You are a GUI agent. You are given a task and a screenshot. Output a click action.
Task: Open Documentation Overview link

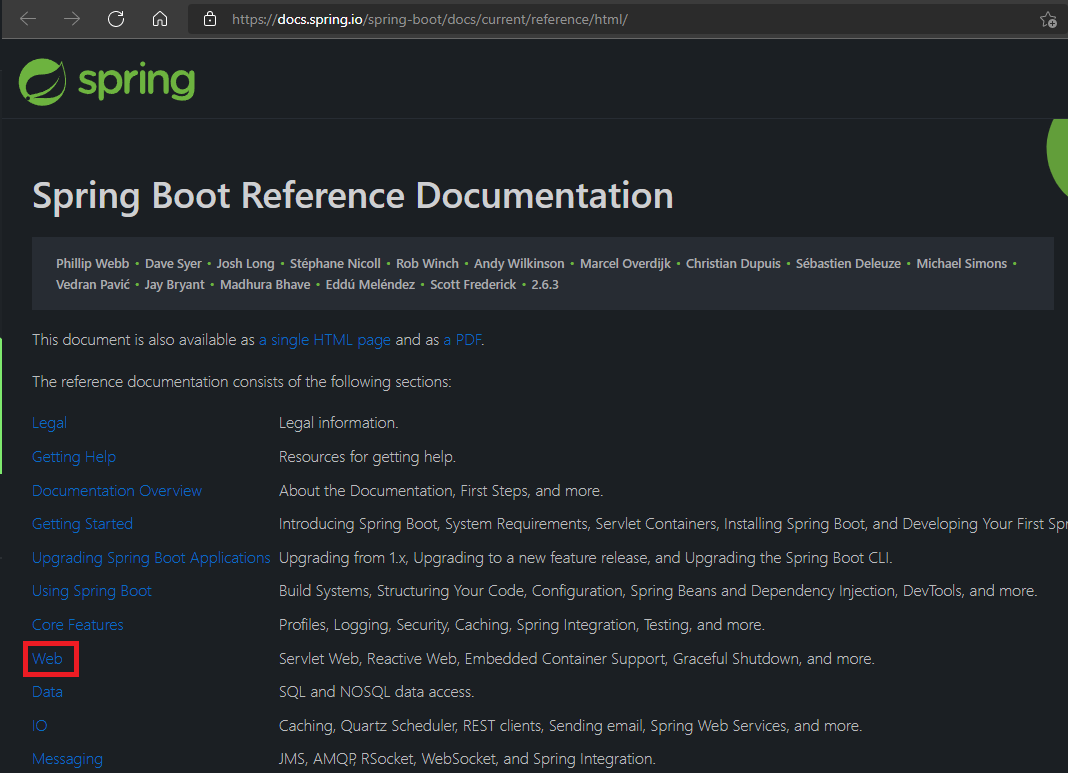click(x=116, y=490)
